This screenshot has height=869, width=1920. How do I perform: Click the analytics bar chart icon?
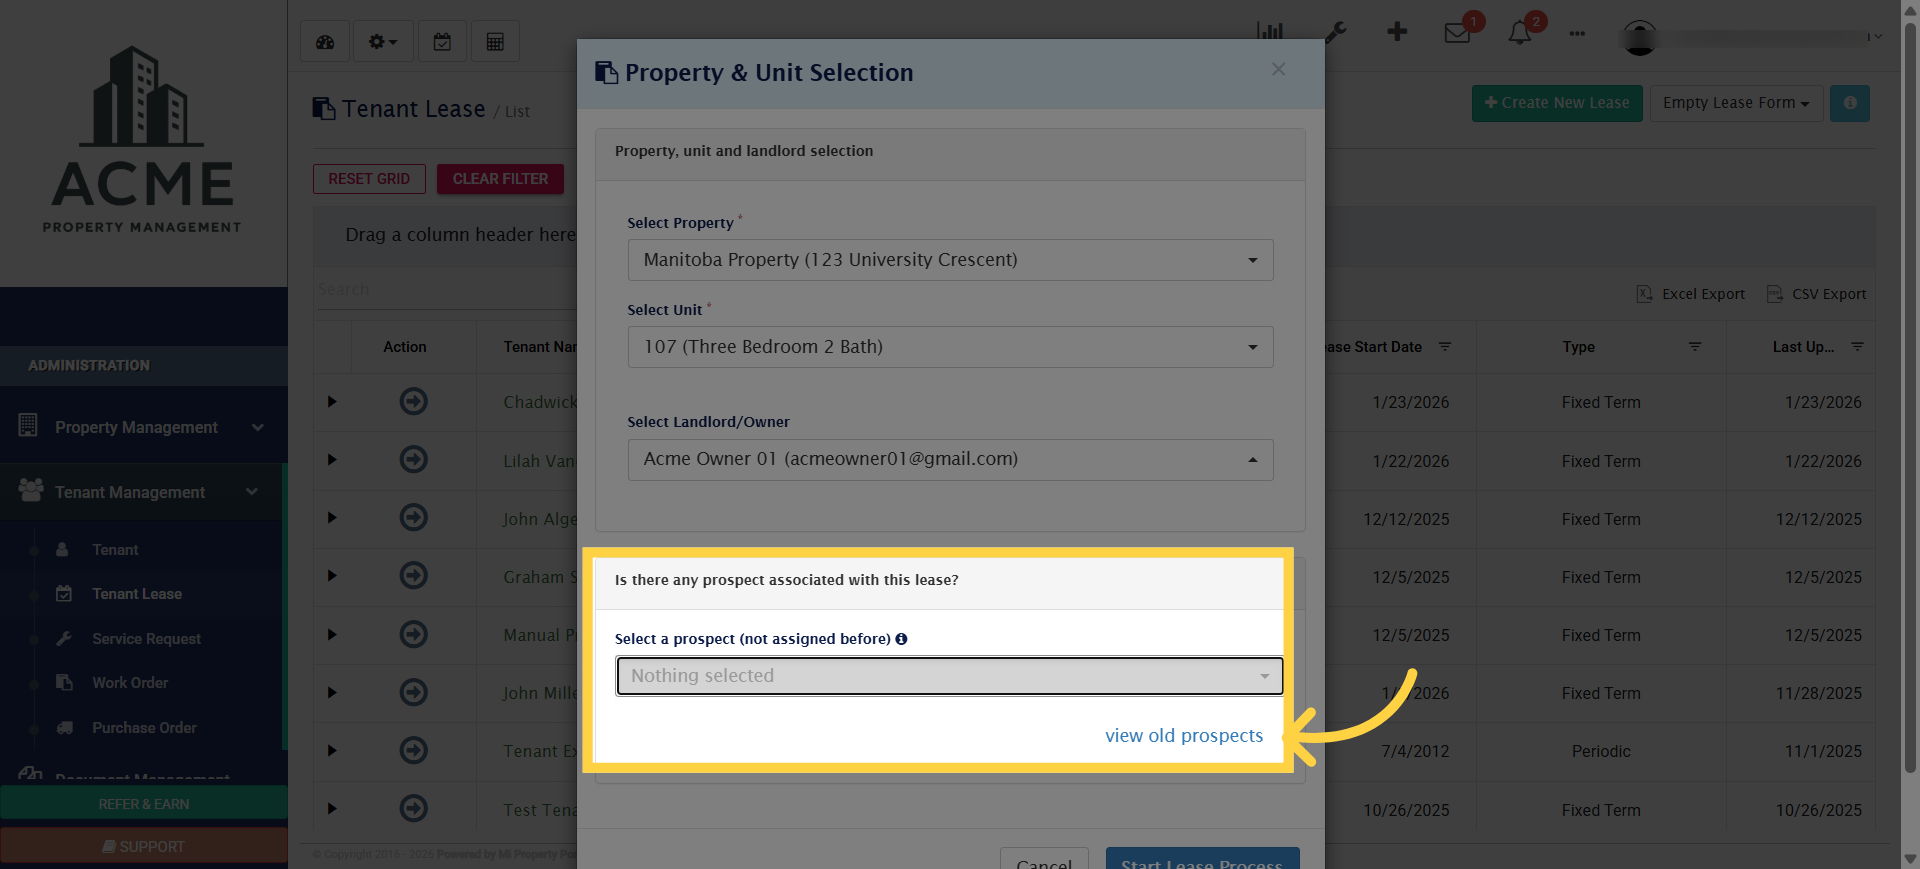click(1269, 32)
